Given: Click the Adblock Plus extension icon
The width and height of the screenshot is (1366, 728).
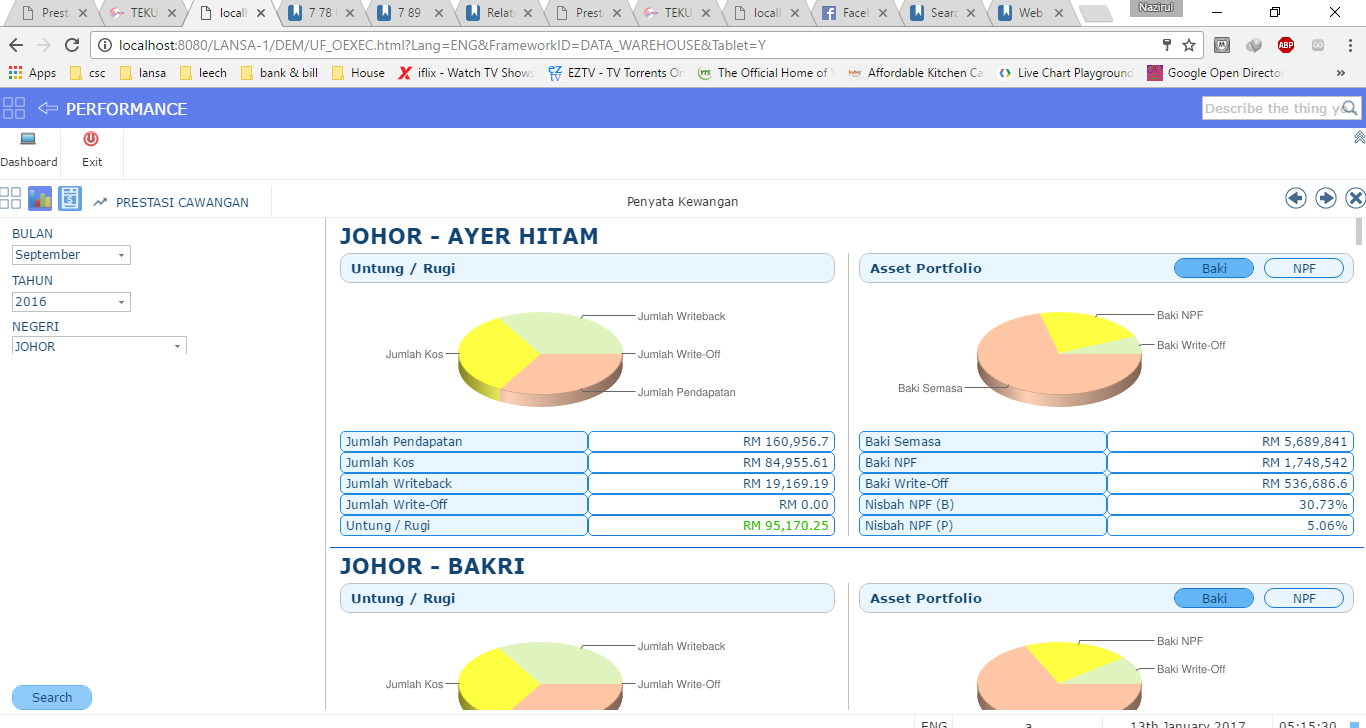Looking at the screenshot, I should (1285, 45).
